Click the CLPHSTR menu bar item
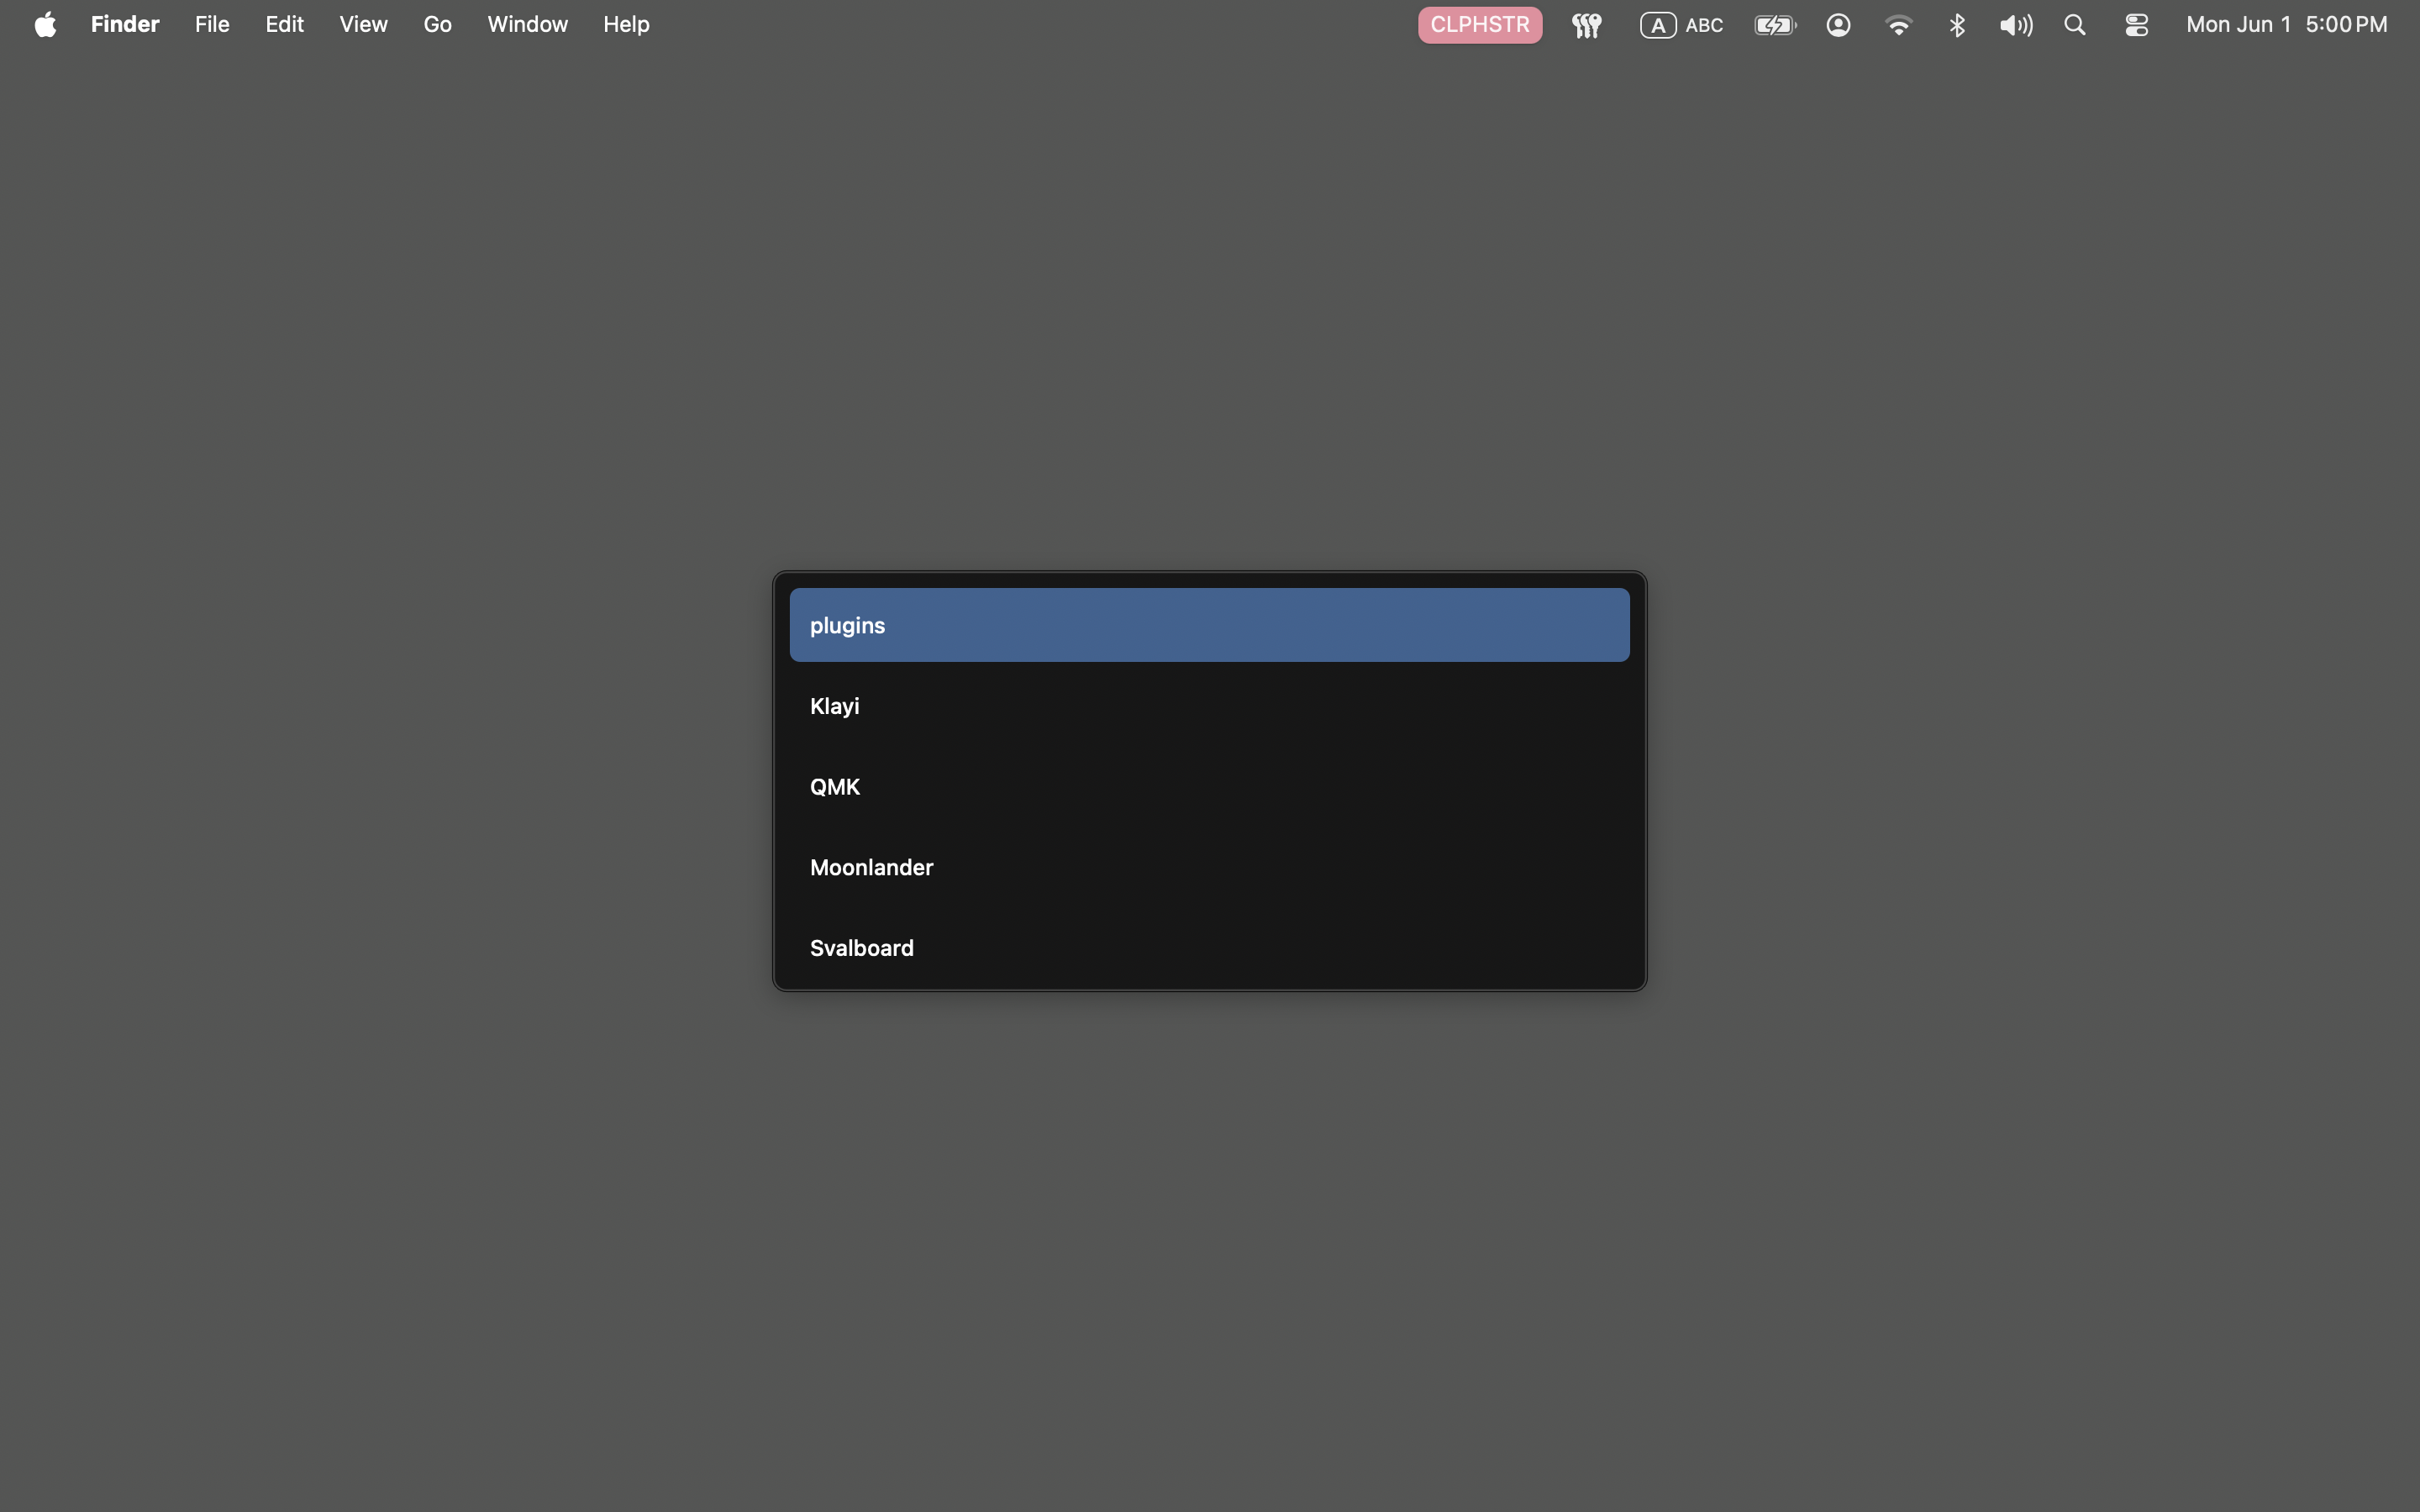This screenshot has height=1512, width=2420. pyautogui.click(x=1480, y=25)
